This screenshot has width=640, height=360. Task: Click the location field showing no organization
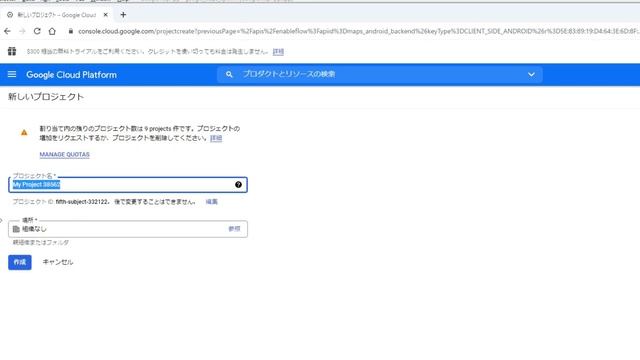(x=128, y=229)
